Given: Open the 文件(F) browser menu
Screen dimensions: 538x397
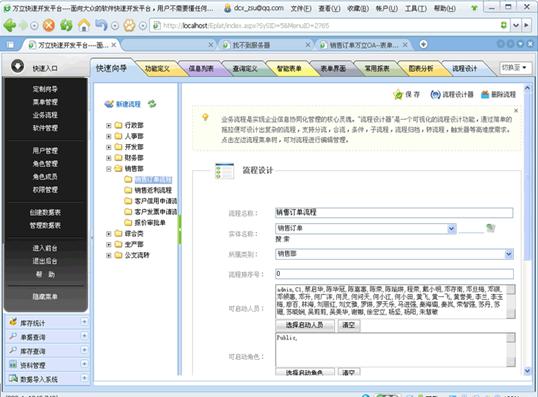Looking at the screenshot, I should (x=301, y=8).
